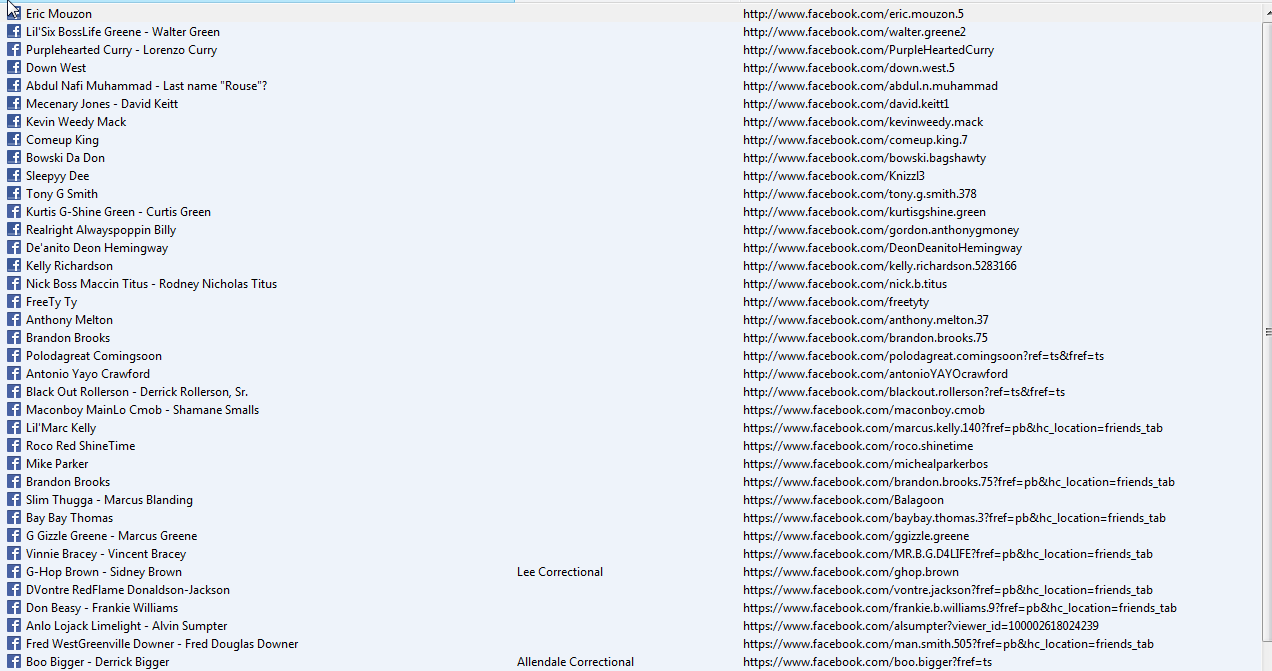Click the Facebook icon for Bowski Da Don
Image resolution: width=1272 pixels, height=671 pixels.
pyautogui.click(x=14, y=158)
